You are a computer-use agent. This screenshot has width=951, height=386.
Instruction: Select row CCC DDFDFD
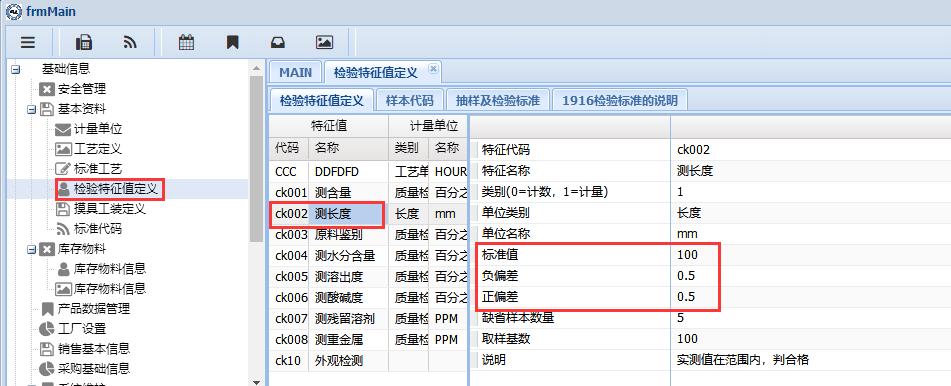click(x=368, y=172)
